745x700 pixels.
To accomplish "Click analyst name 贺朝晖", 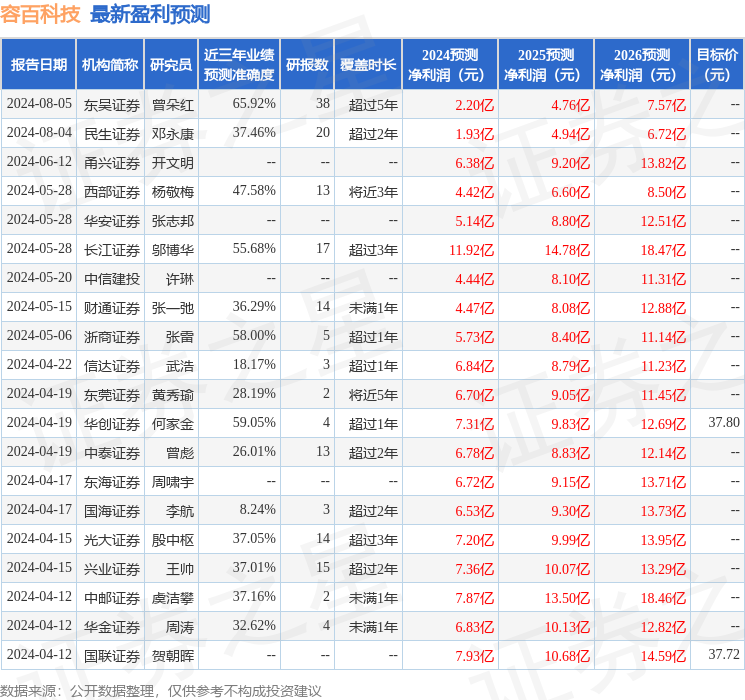I will pos(172,656).
